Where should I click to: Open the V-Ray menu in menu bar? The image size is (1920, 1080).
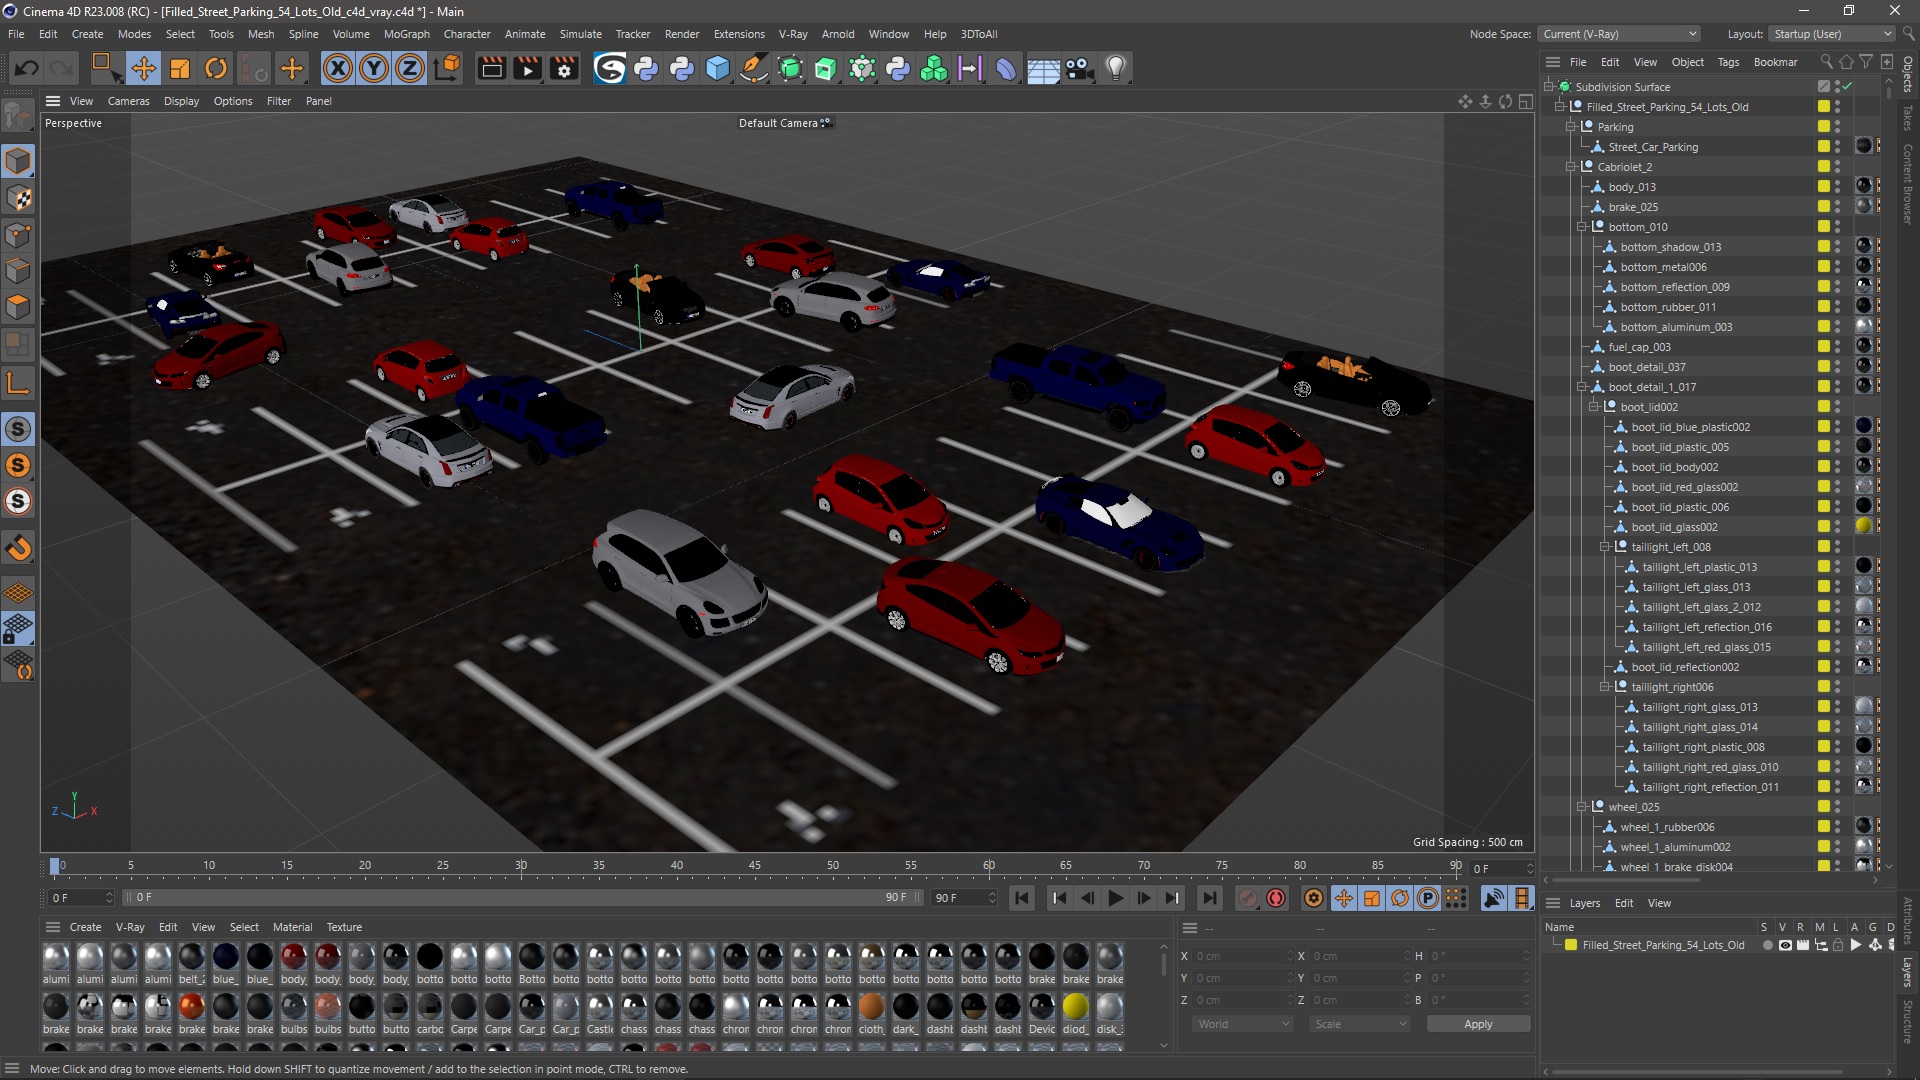[x=793, y=34]
